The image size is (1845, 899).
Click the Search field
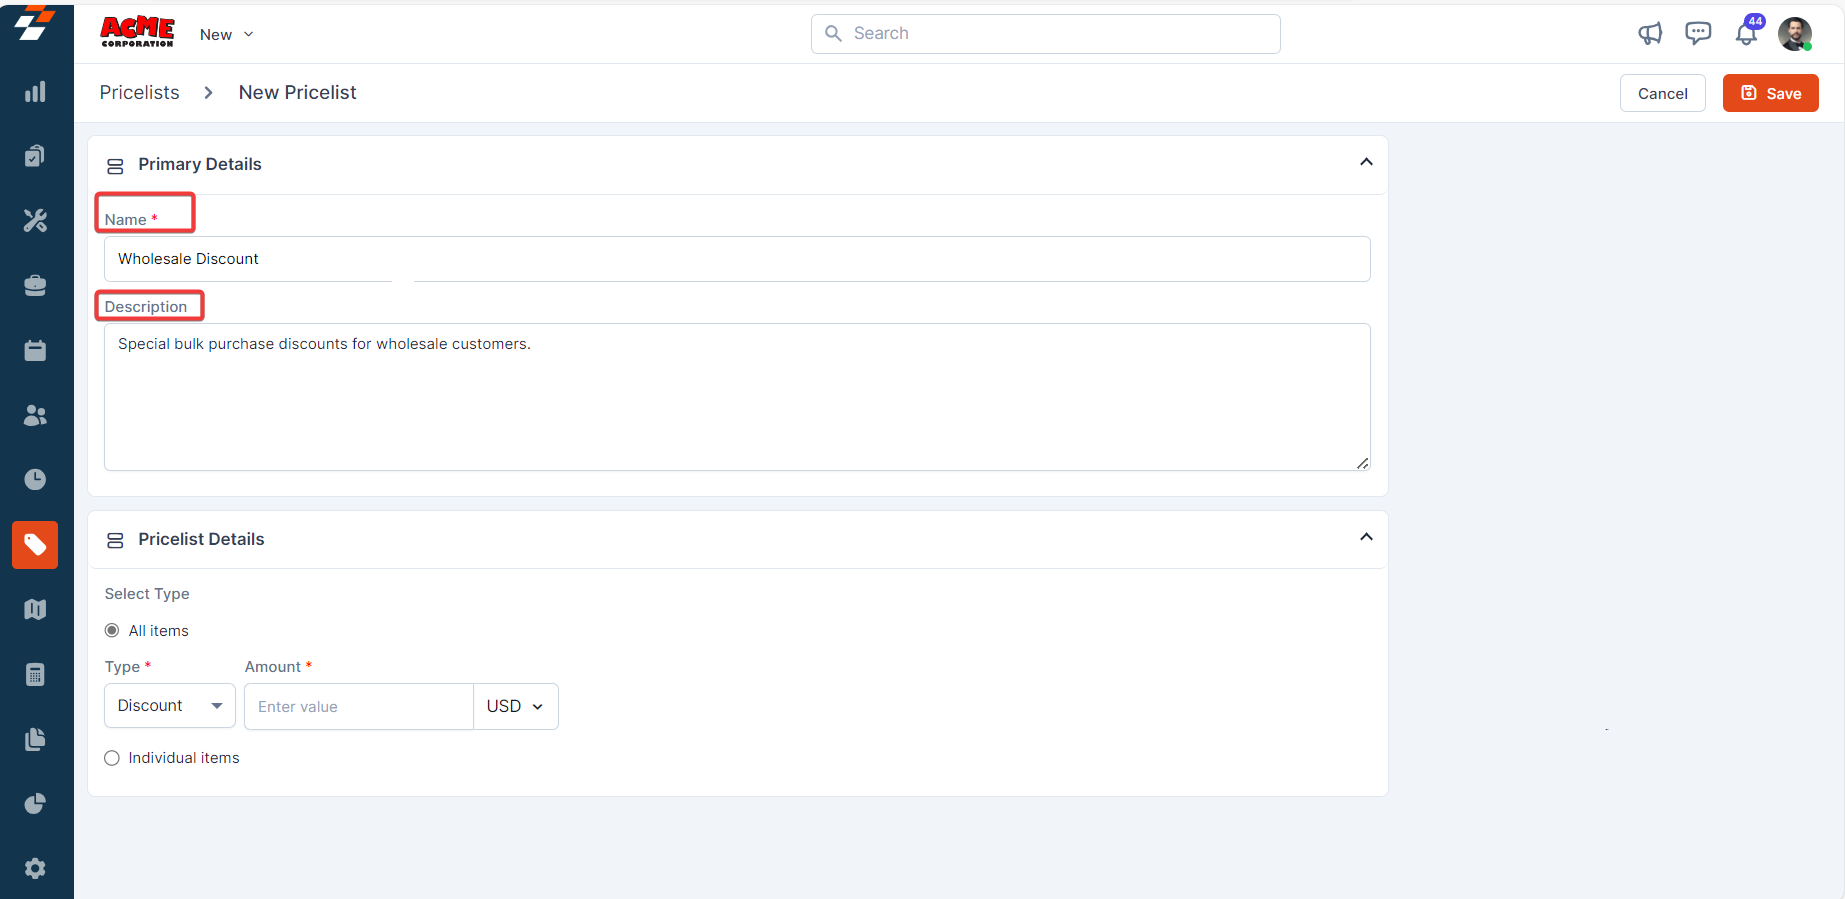(1046, 34)
